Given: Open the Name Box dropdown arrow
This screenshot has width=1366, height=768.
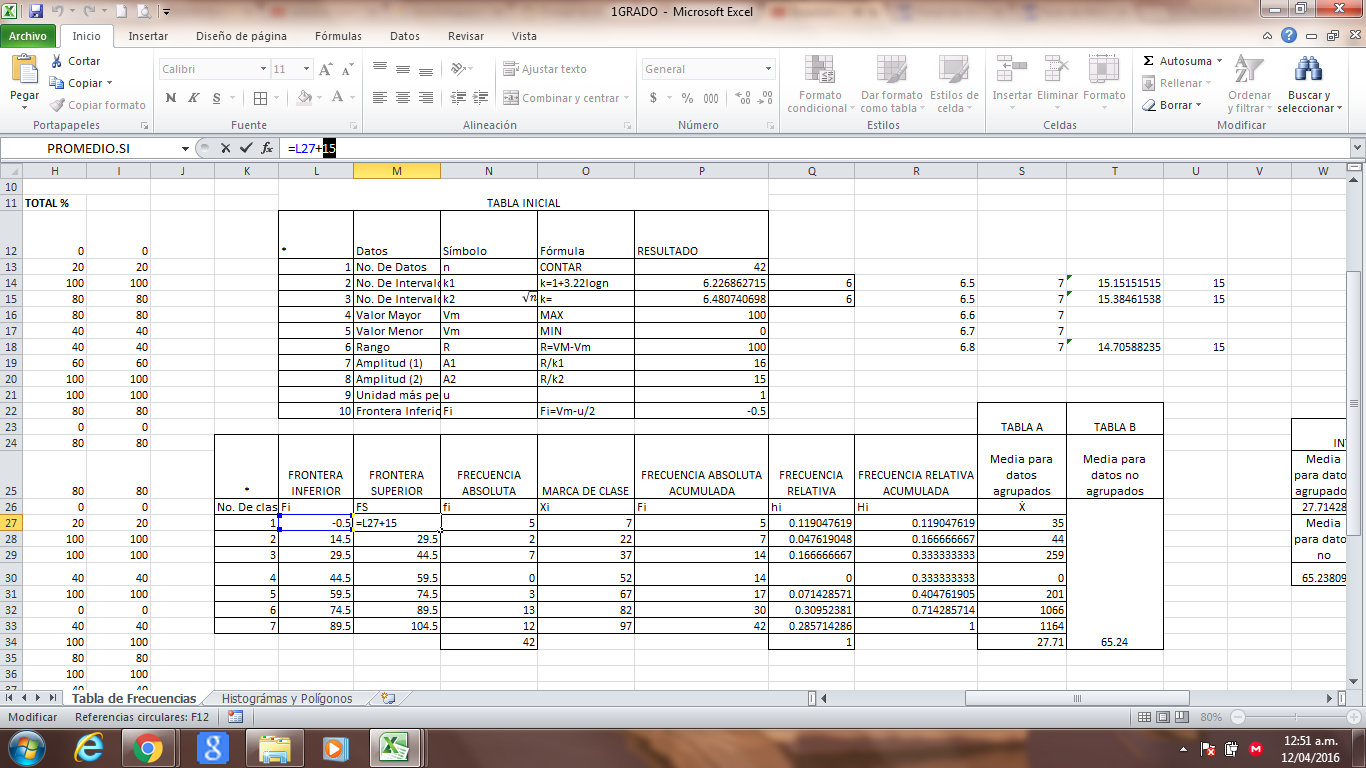Looking at the screenshot, I should point(185,148).
